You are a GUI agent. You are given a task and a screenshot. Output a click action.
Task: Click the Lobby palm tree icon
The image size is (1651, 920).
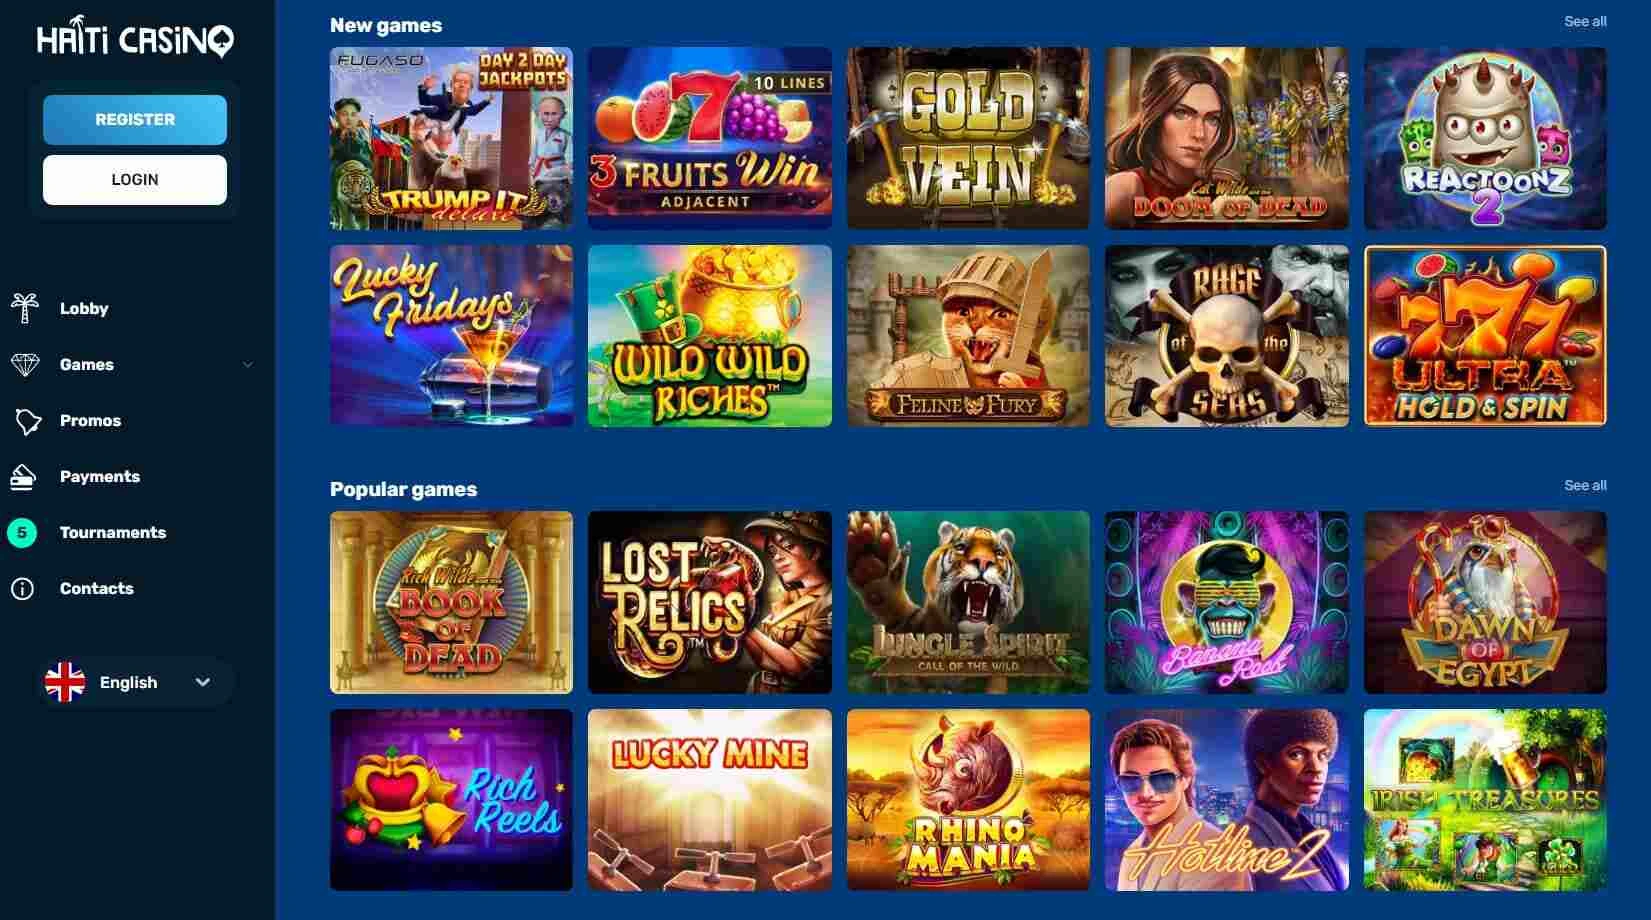click(25, 308)
